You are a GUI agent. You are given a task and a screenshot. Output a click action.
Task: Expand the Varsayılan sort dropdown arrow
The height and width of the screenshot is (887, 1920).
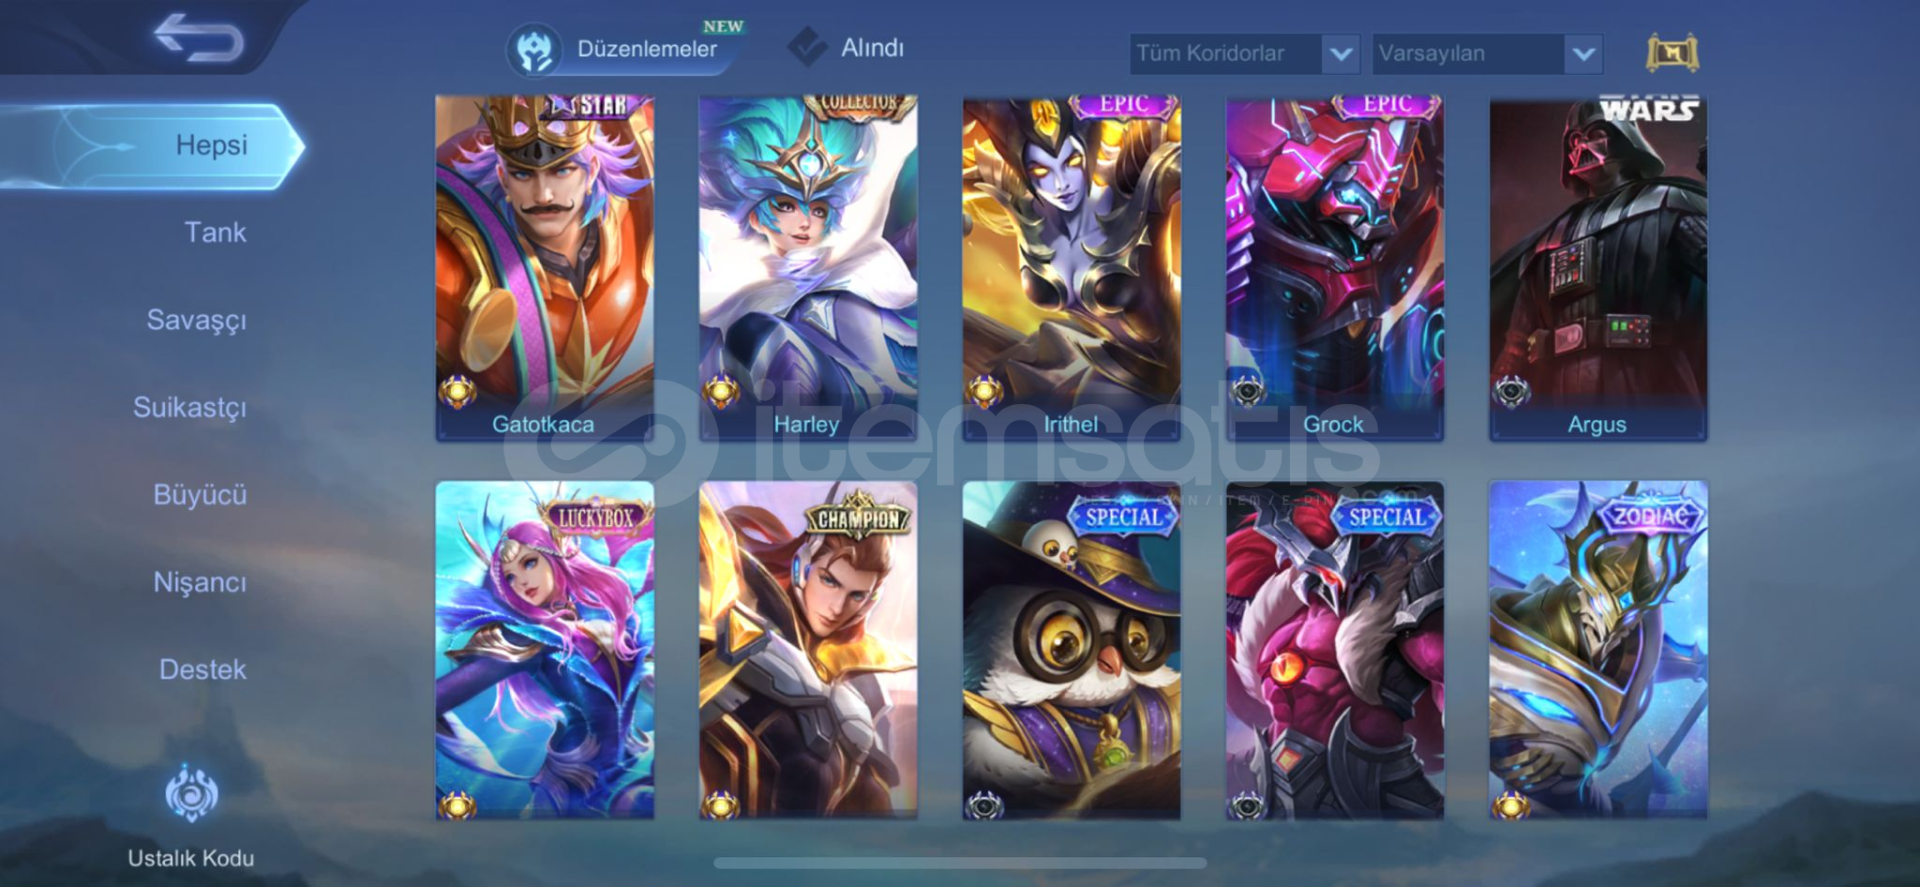1583,54
